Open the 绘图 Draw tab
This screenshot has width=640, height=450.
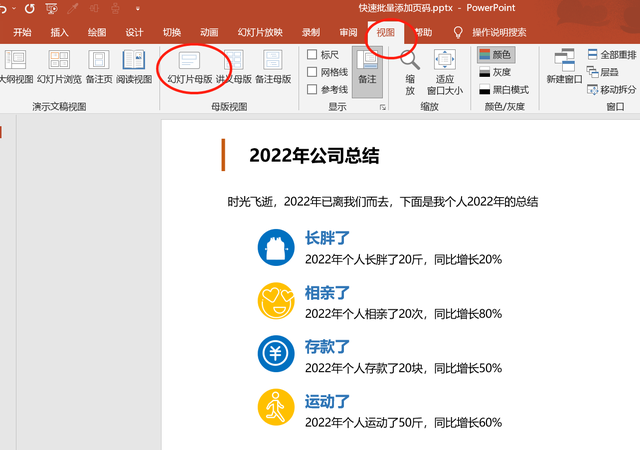[x=97, y=32]
